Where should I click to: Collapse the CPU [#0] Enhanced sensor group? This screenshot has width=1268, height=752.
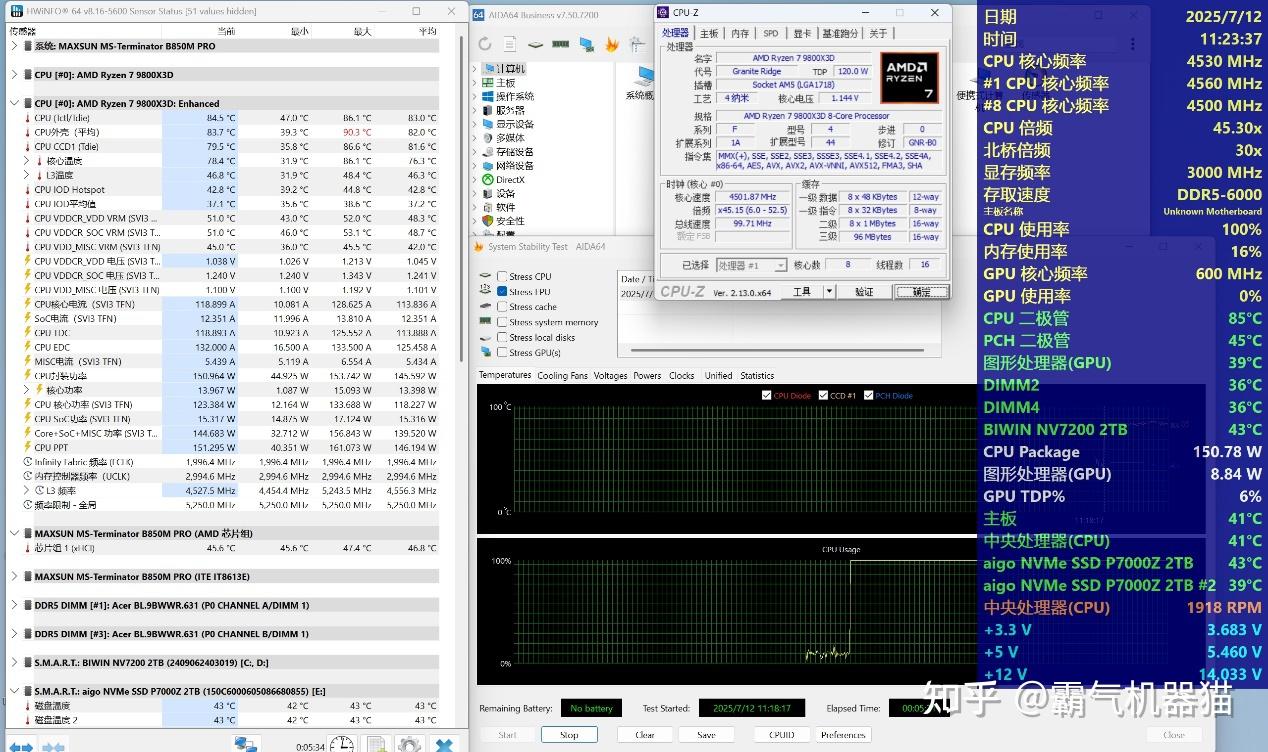(13, 103)
